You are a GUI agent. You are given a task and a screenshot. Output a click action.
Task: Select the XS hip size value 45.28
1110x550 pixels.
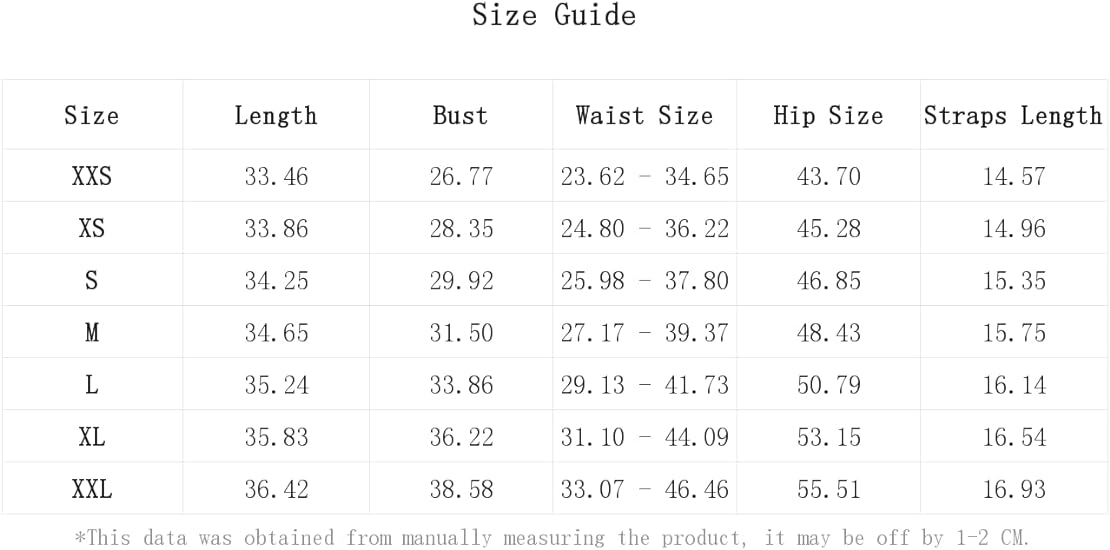pos(829,229)
